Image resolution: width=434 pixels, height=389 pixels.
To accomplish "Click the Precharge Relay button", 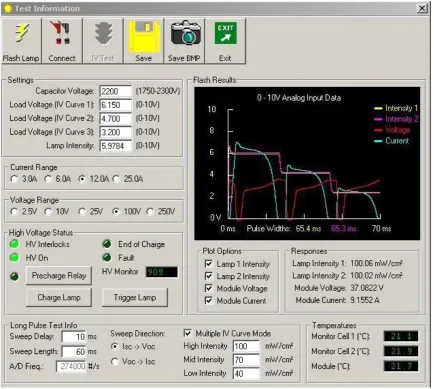I will click(x=59, y=276).
